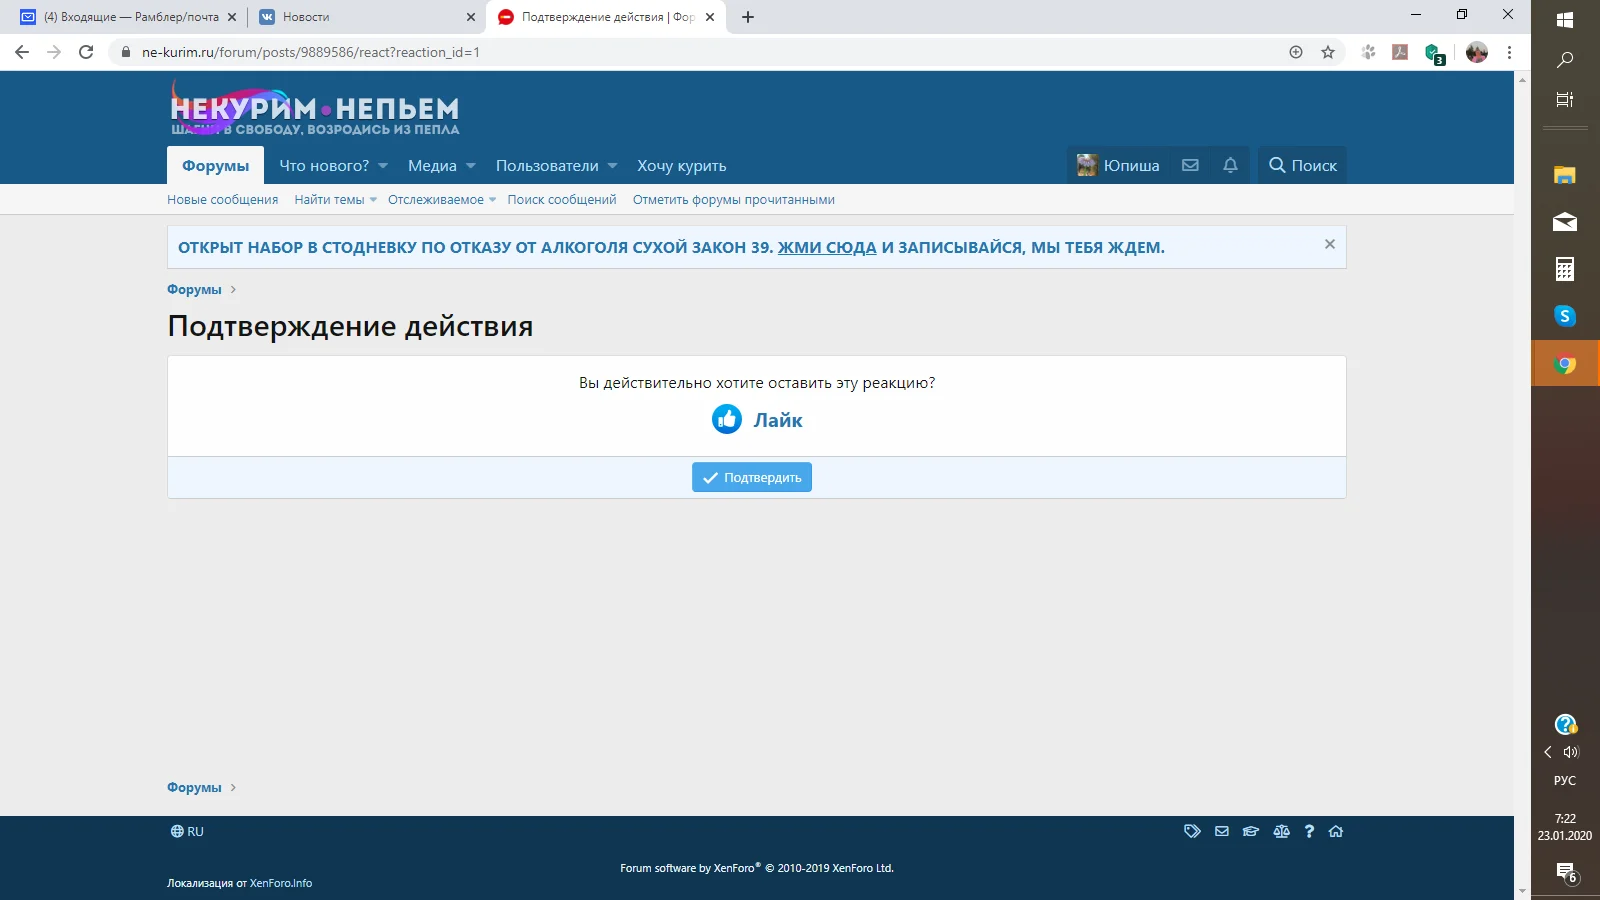
Task: Open the Медиа dropdown menu
Action: coord(439,165)
